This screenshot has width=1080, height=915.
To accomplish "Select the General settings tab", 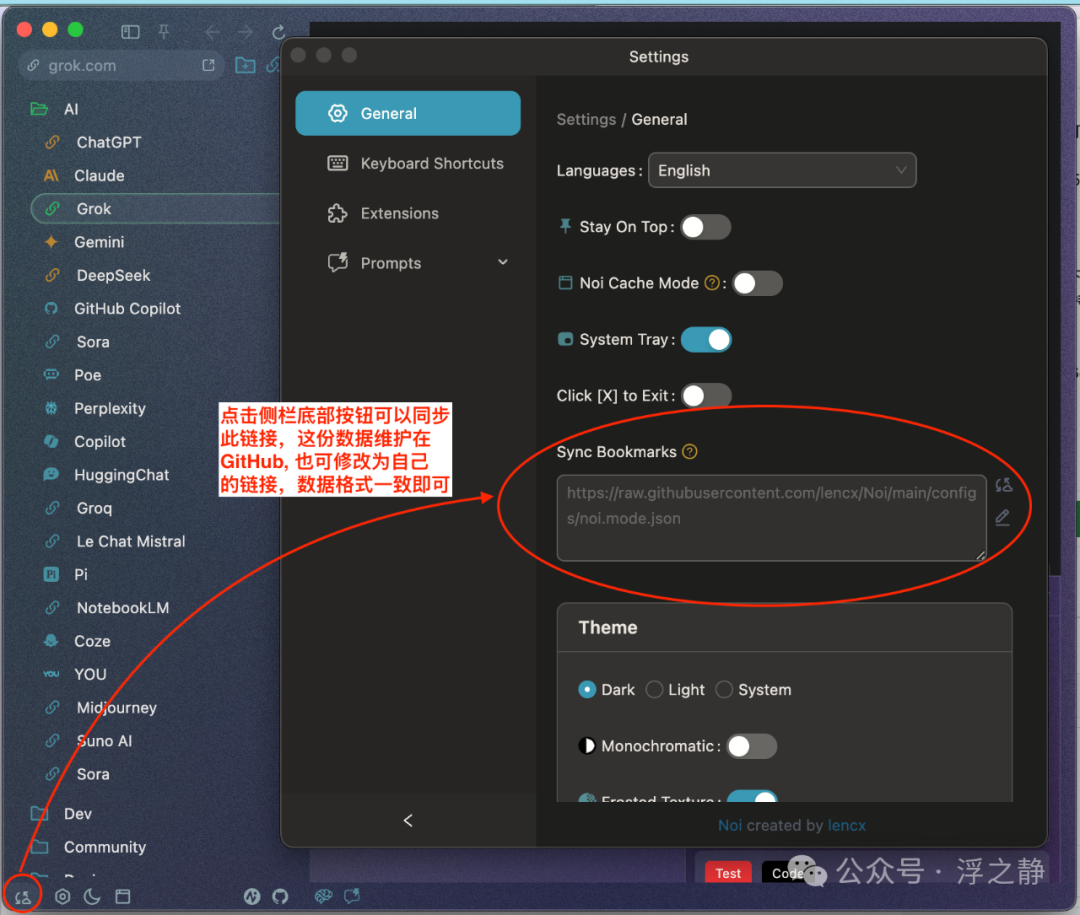I will [x=408, y=113].
